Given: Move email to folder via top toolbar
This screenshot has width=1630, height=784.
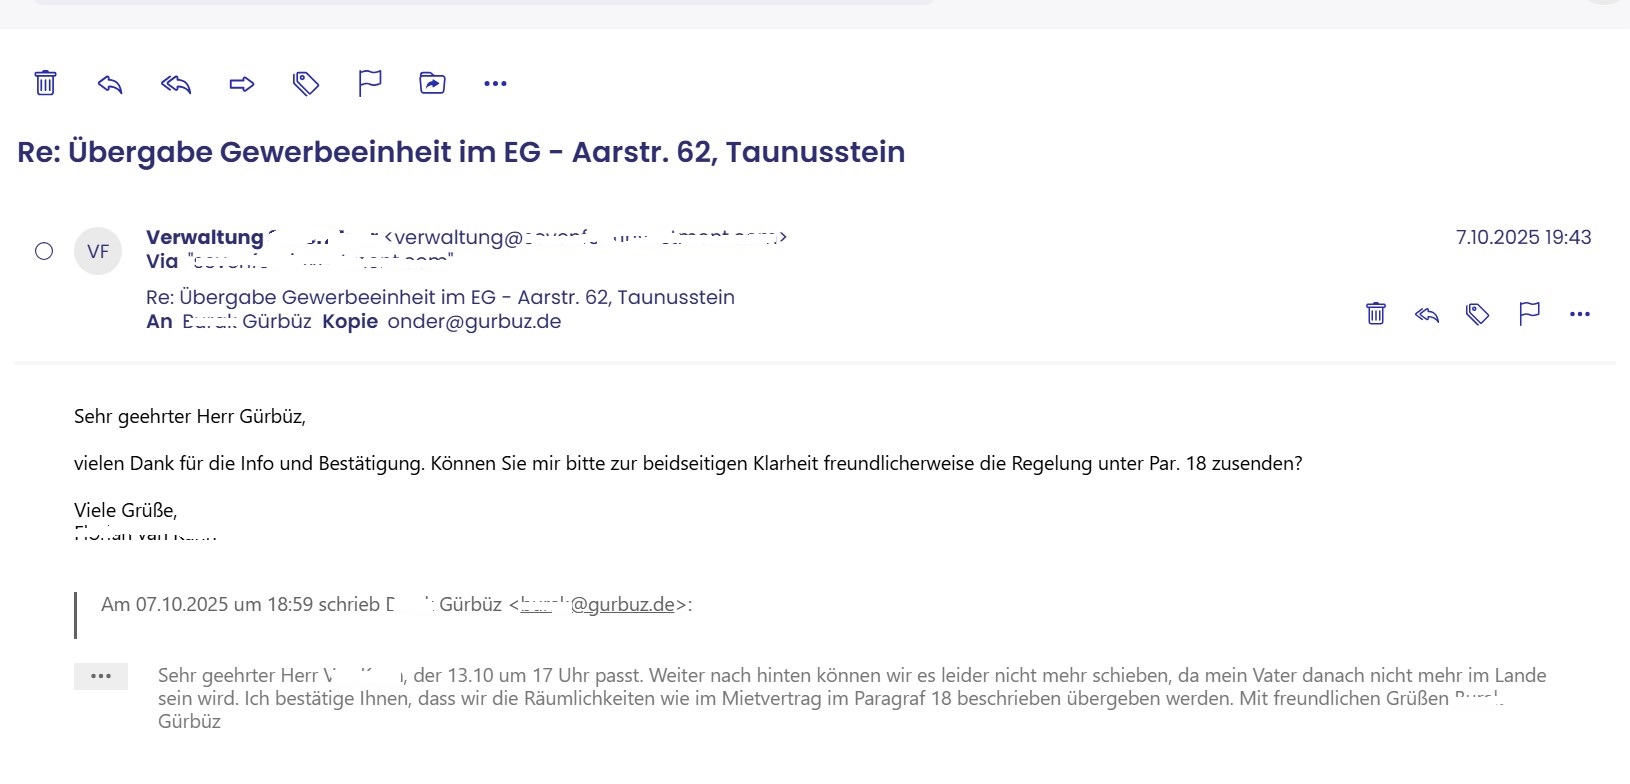Looking at the screenshot, I should point(432,84).
